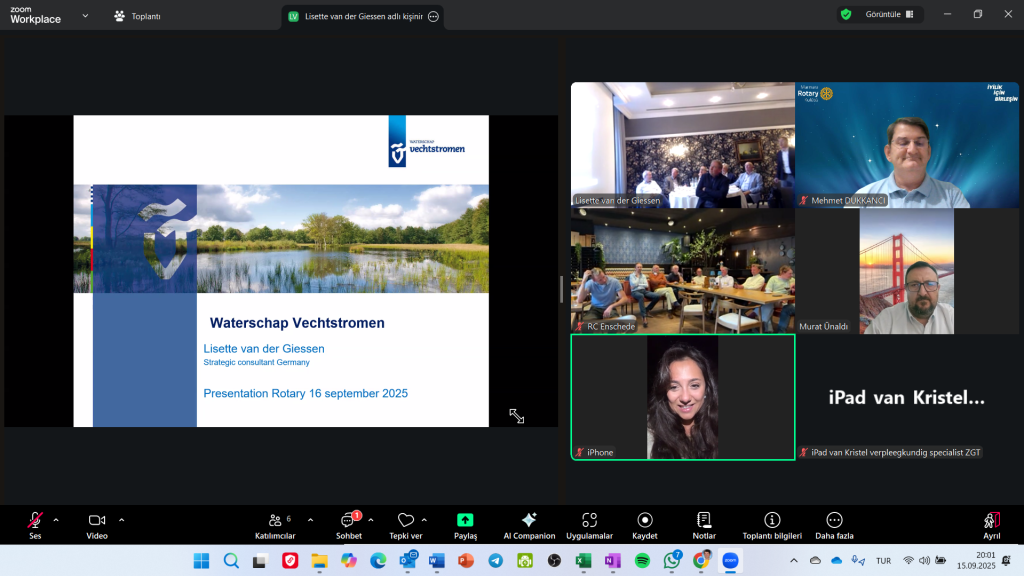Expand audio options arrow next to Ses
This screenshot has width=1024, height=576.
point(56,520)
